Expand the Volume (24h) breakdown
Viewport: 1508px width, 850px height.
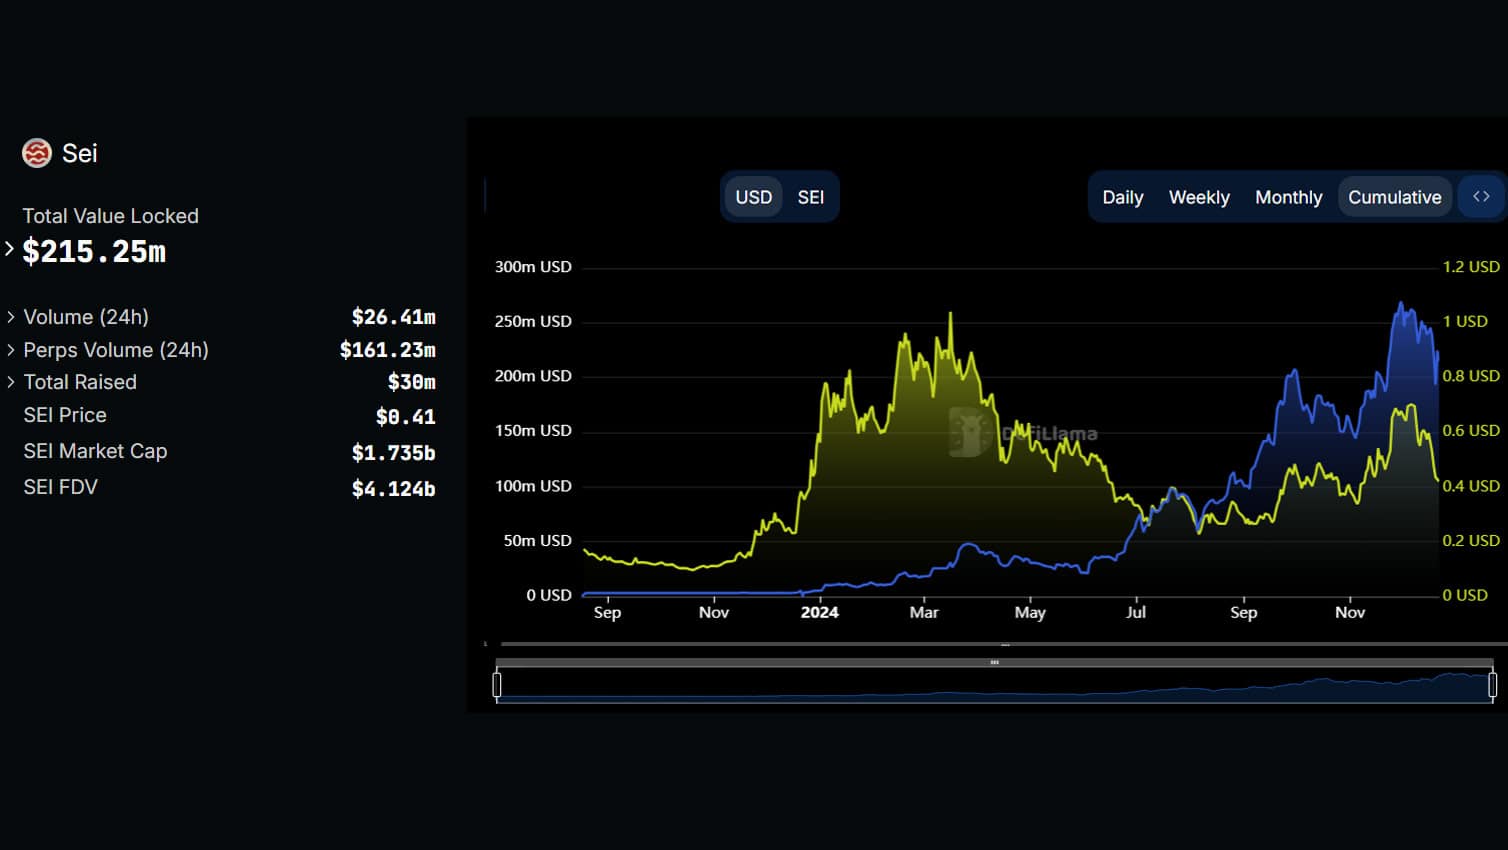[x=11, y=317]
